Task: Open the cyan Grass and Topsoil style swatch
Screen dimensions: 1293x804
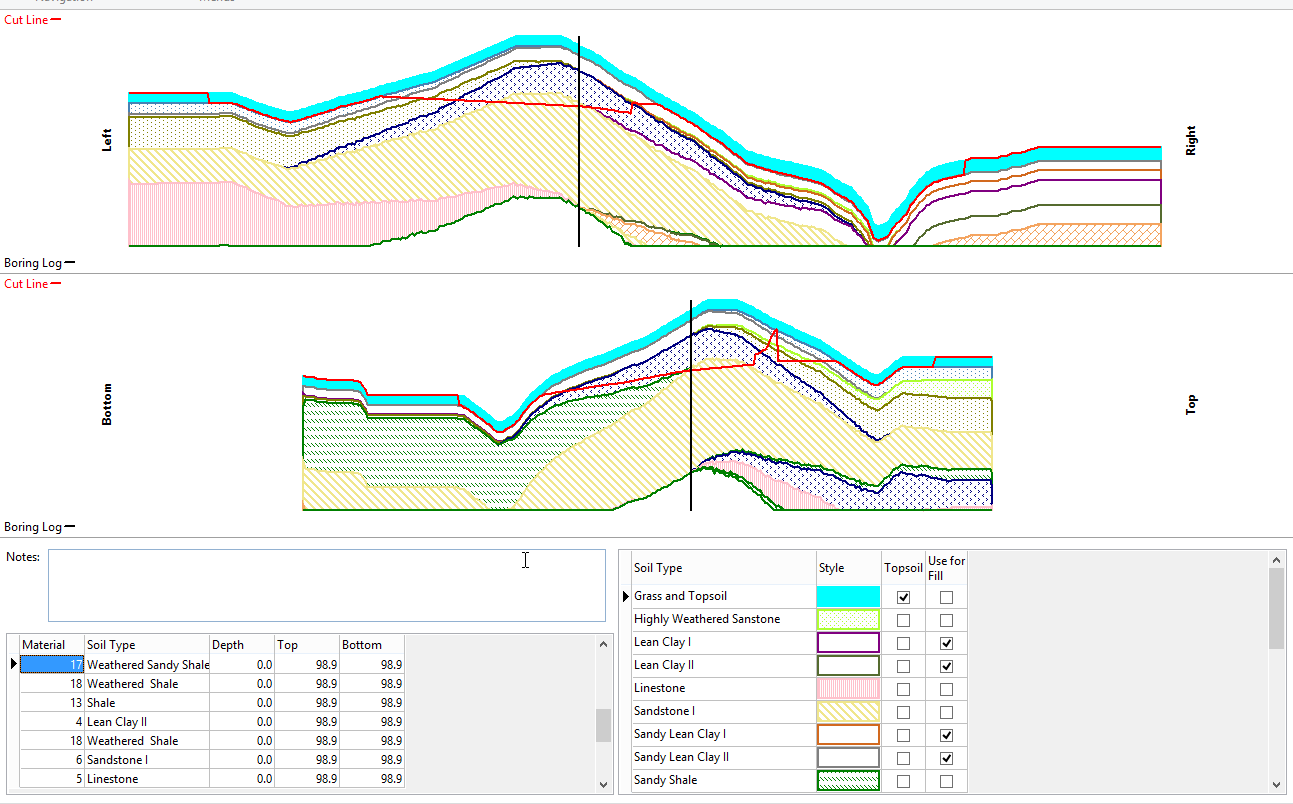Action: click(848, 596)
